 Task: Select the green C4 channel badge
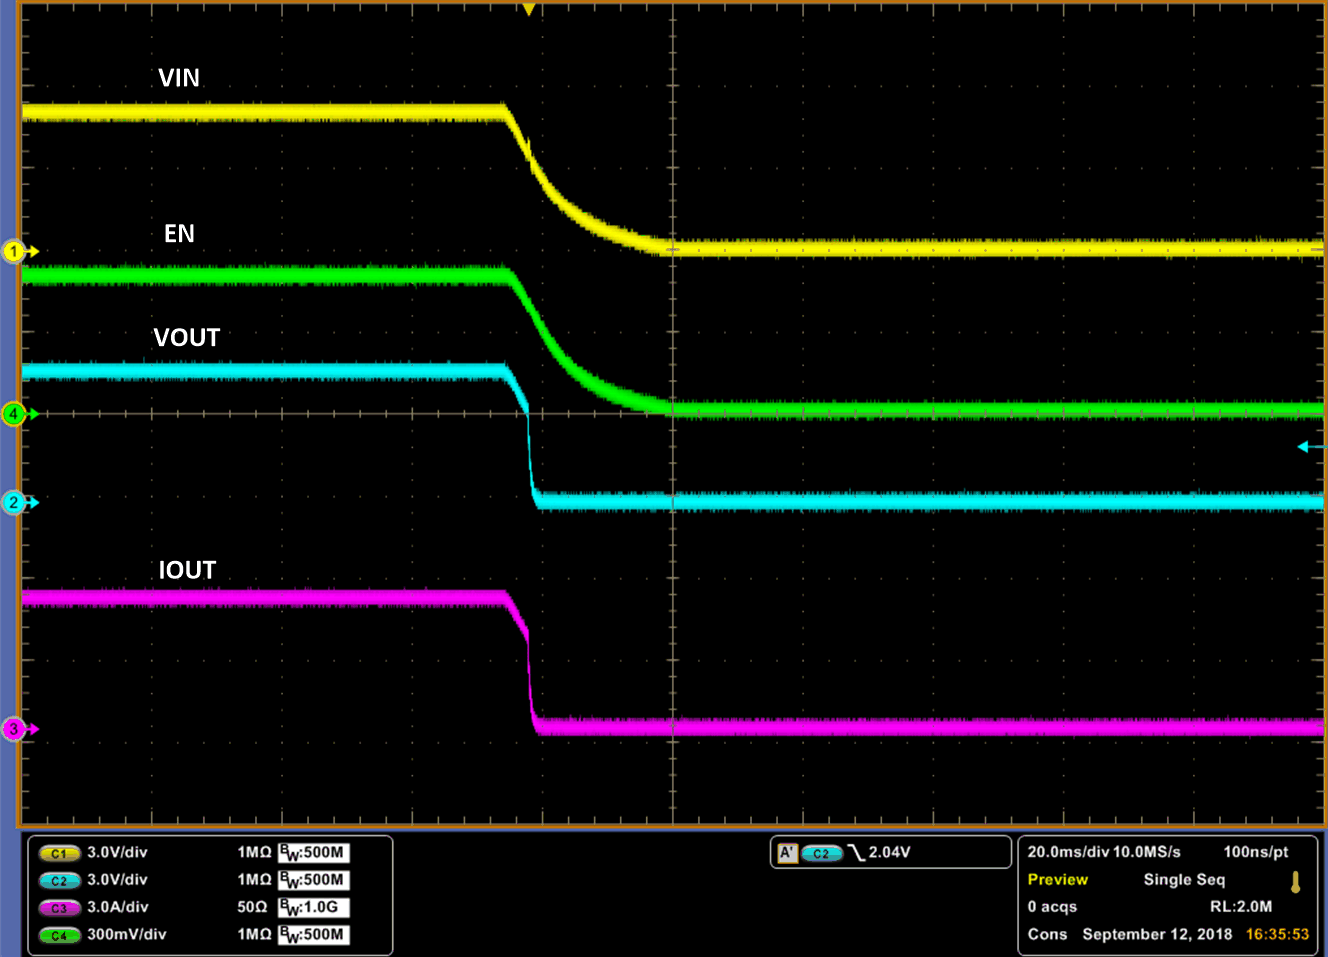click(59, 935)
